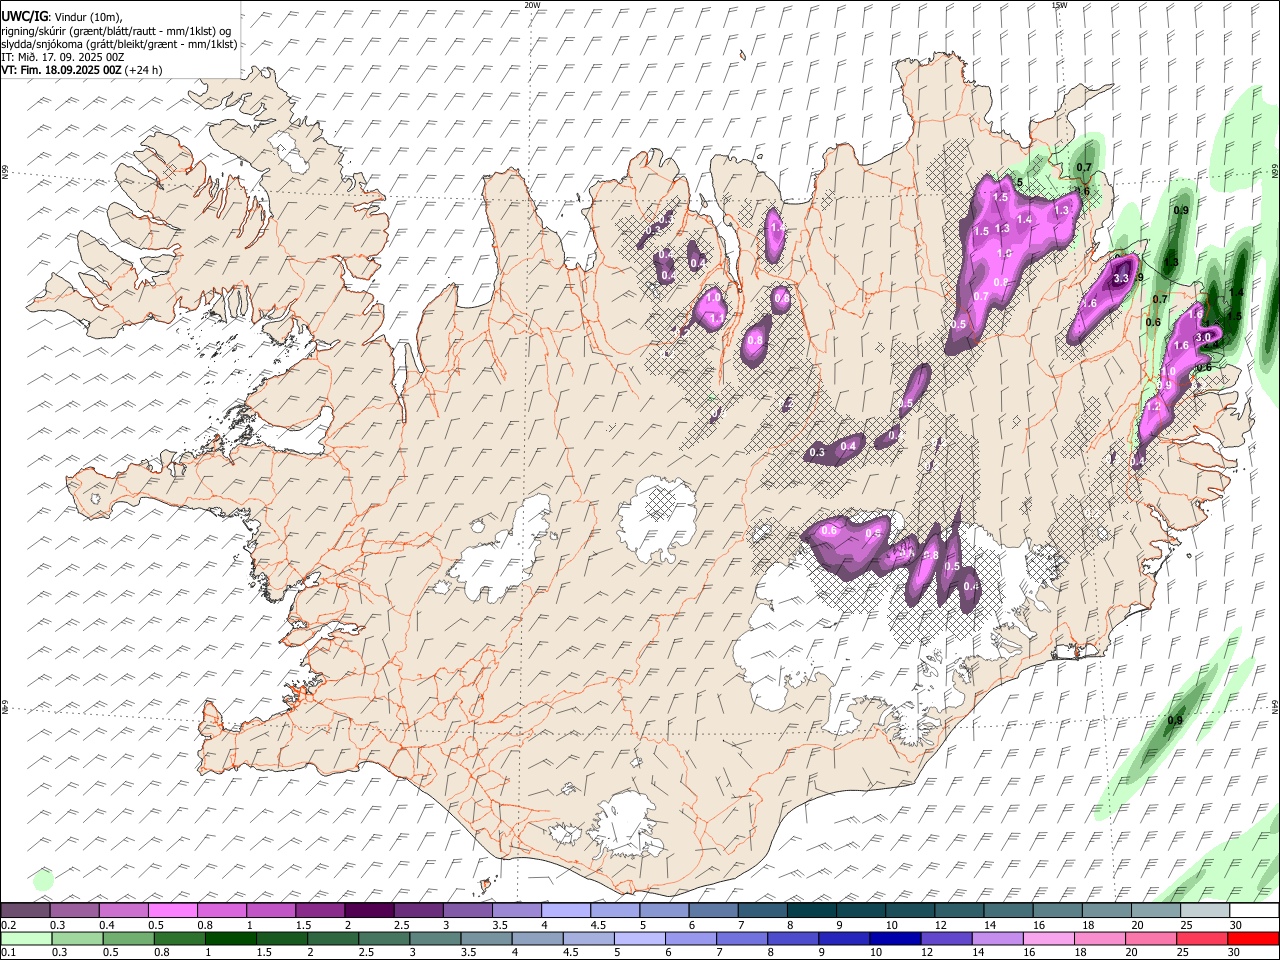Click the '0.2' label under the upper scale
The image size is (1280, 960).
click(8, 925)
